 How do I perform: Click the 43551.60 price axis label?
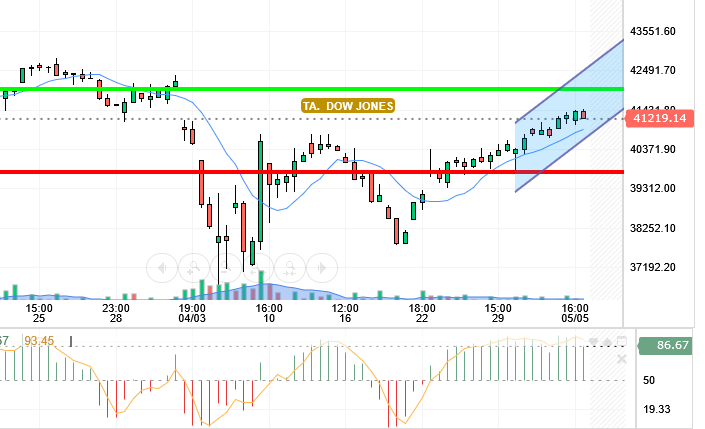tap(653, 31)
